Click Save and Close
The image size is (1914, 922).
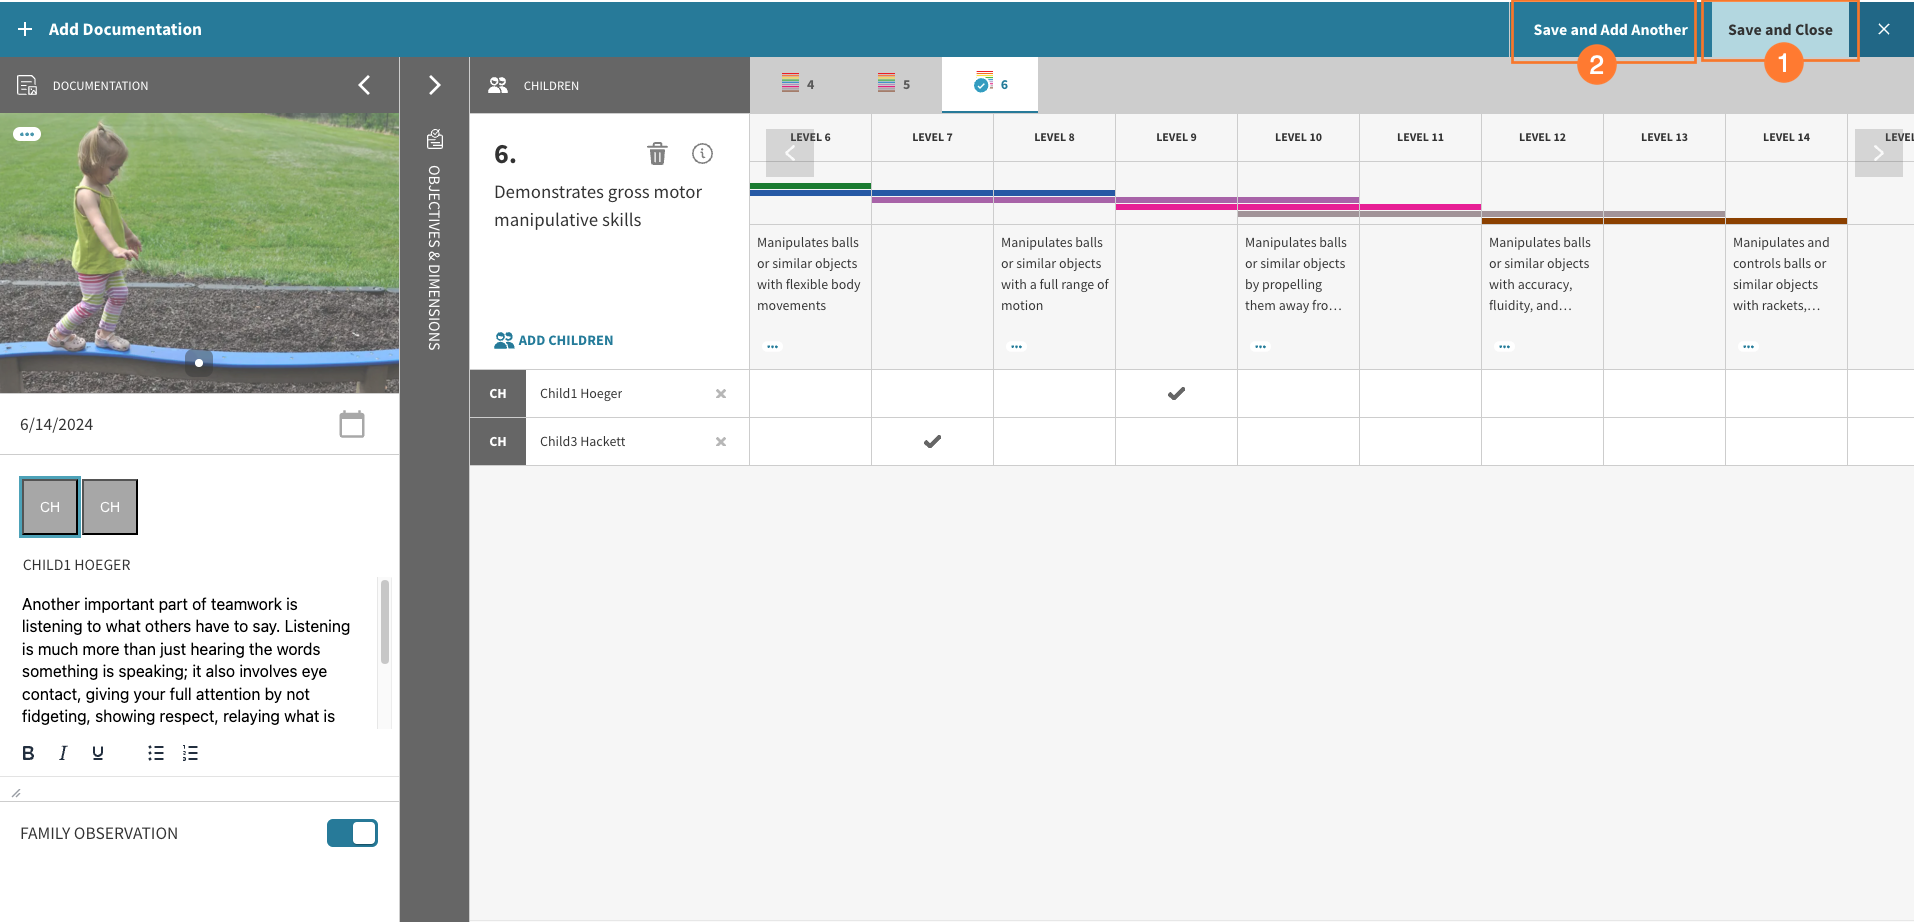pyautogui.click(x=1780, y=29)
